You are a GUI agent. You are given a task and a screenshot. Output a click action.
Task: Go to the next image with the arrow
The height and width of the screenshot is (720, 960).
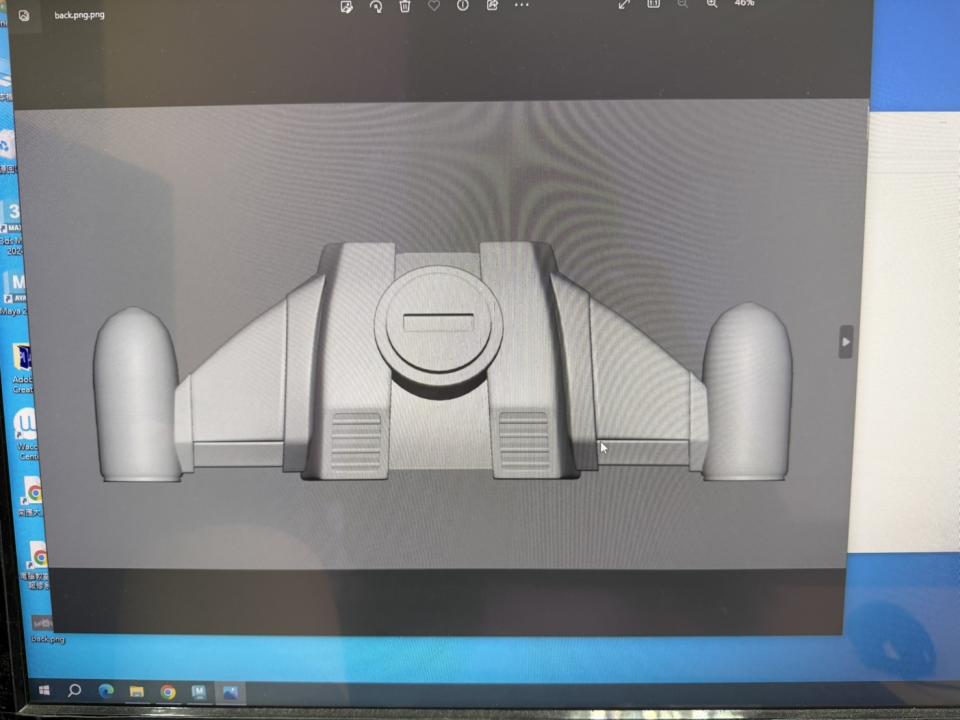845,342
